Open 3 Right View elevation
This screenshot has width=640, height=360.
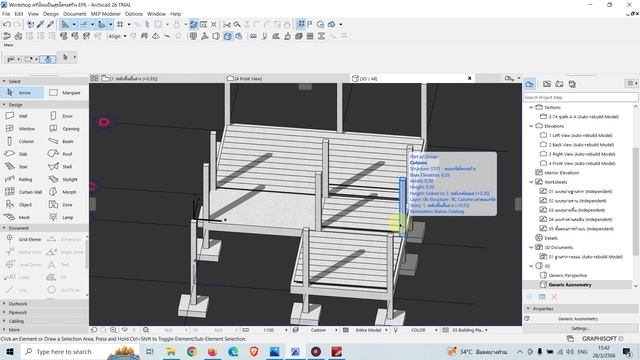coord(582,154)
